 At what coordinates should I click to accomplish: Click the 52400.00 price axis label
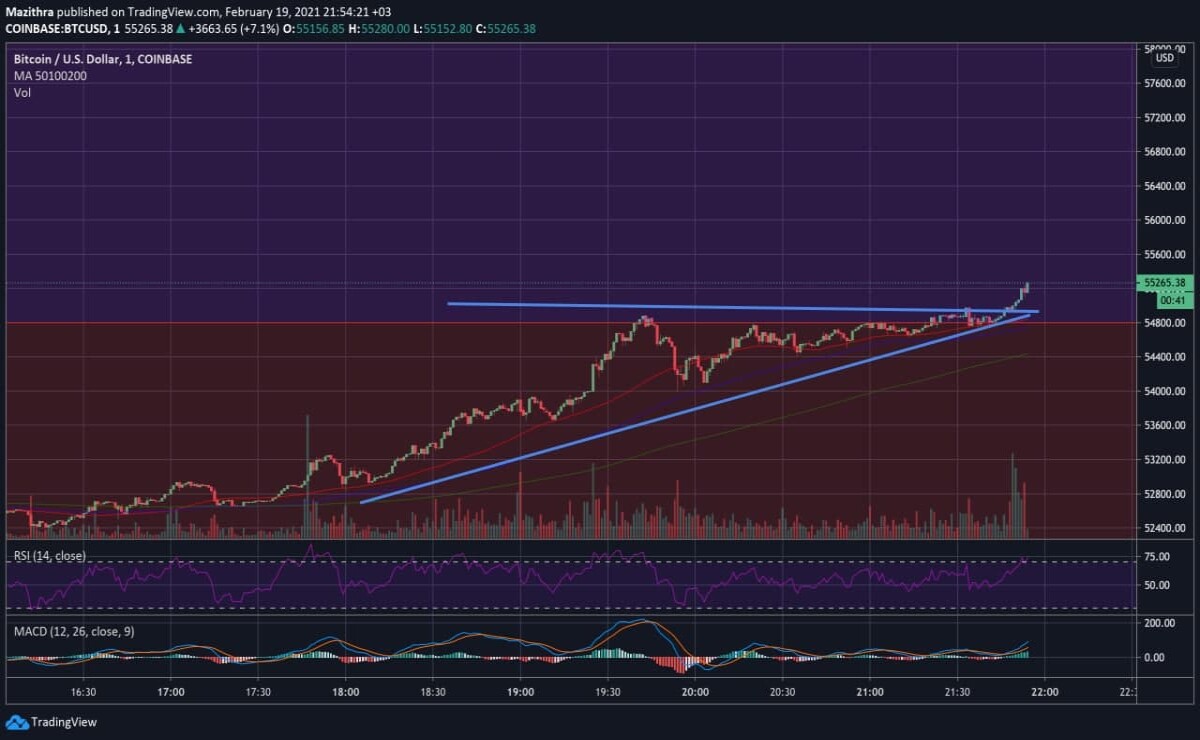click(x=1167, y=528)
